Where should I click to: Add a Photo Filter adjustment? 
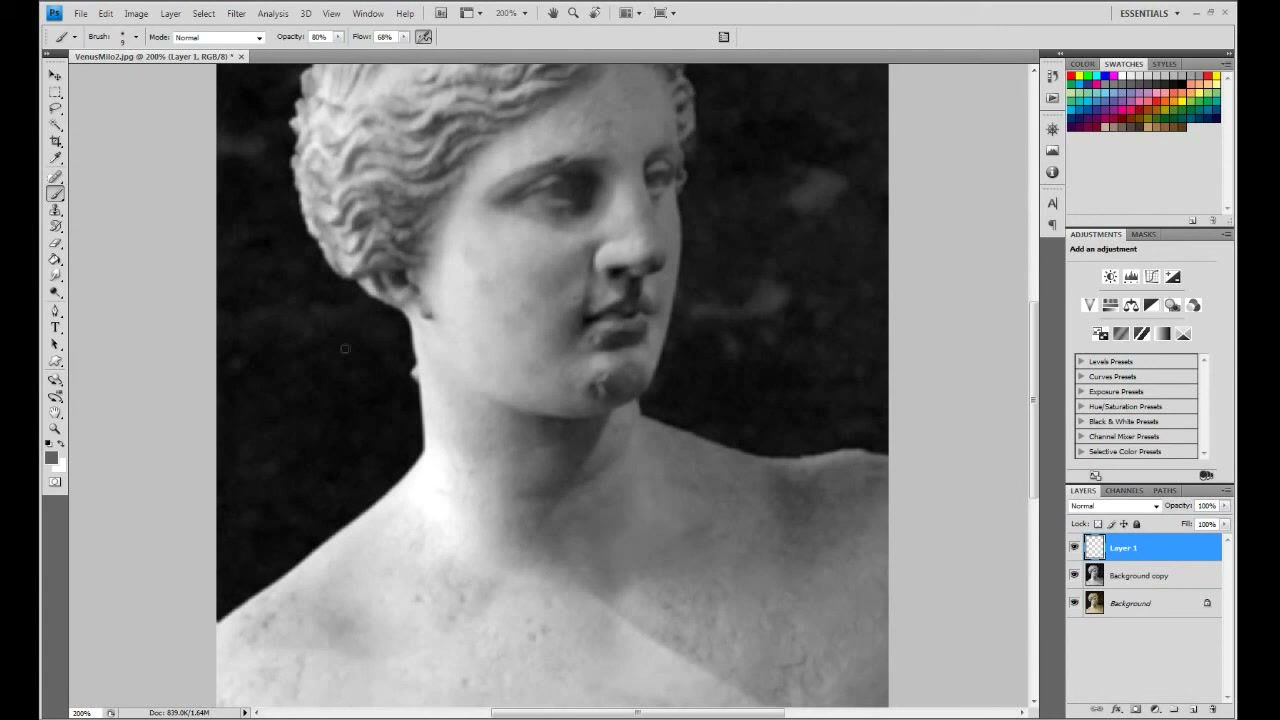pos(1173,305)
